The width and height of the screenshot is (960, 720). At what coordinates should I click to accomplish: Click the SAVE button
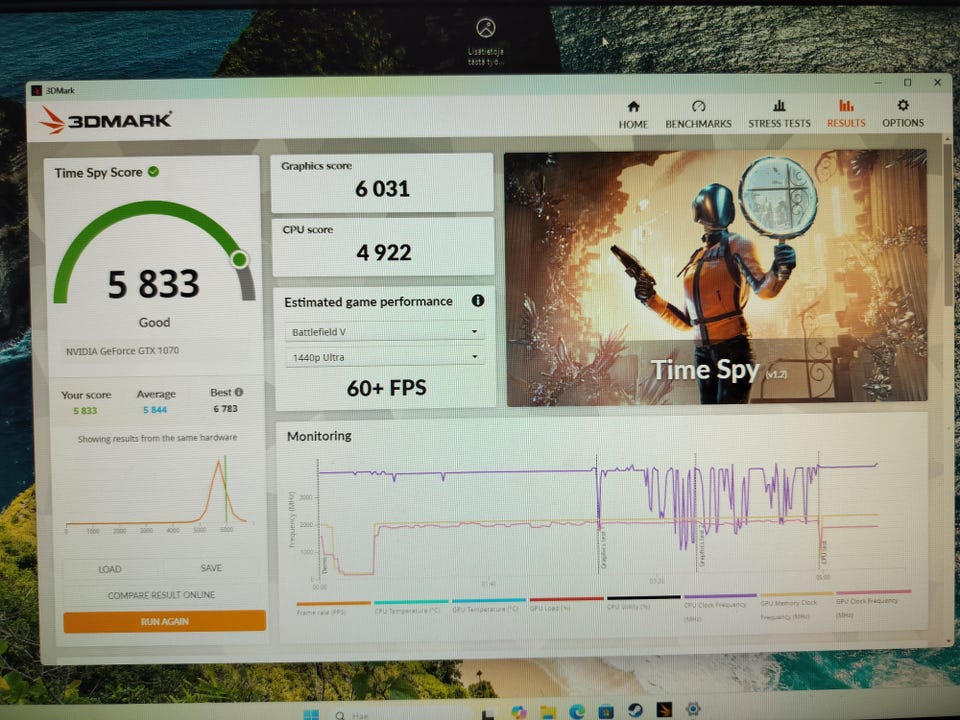click(211, 568)
